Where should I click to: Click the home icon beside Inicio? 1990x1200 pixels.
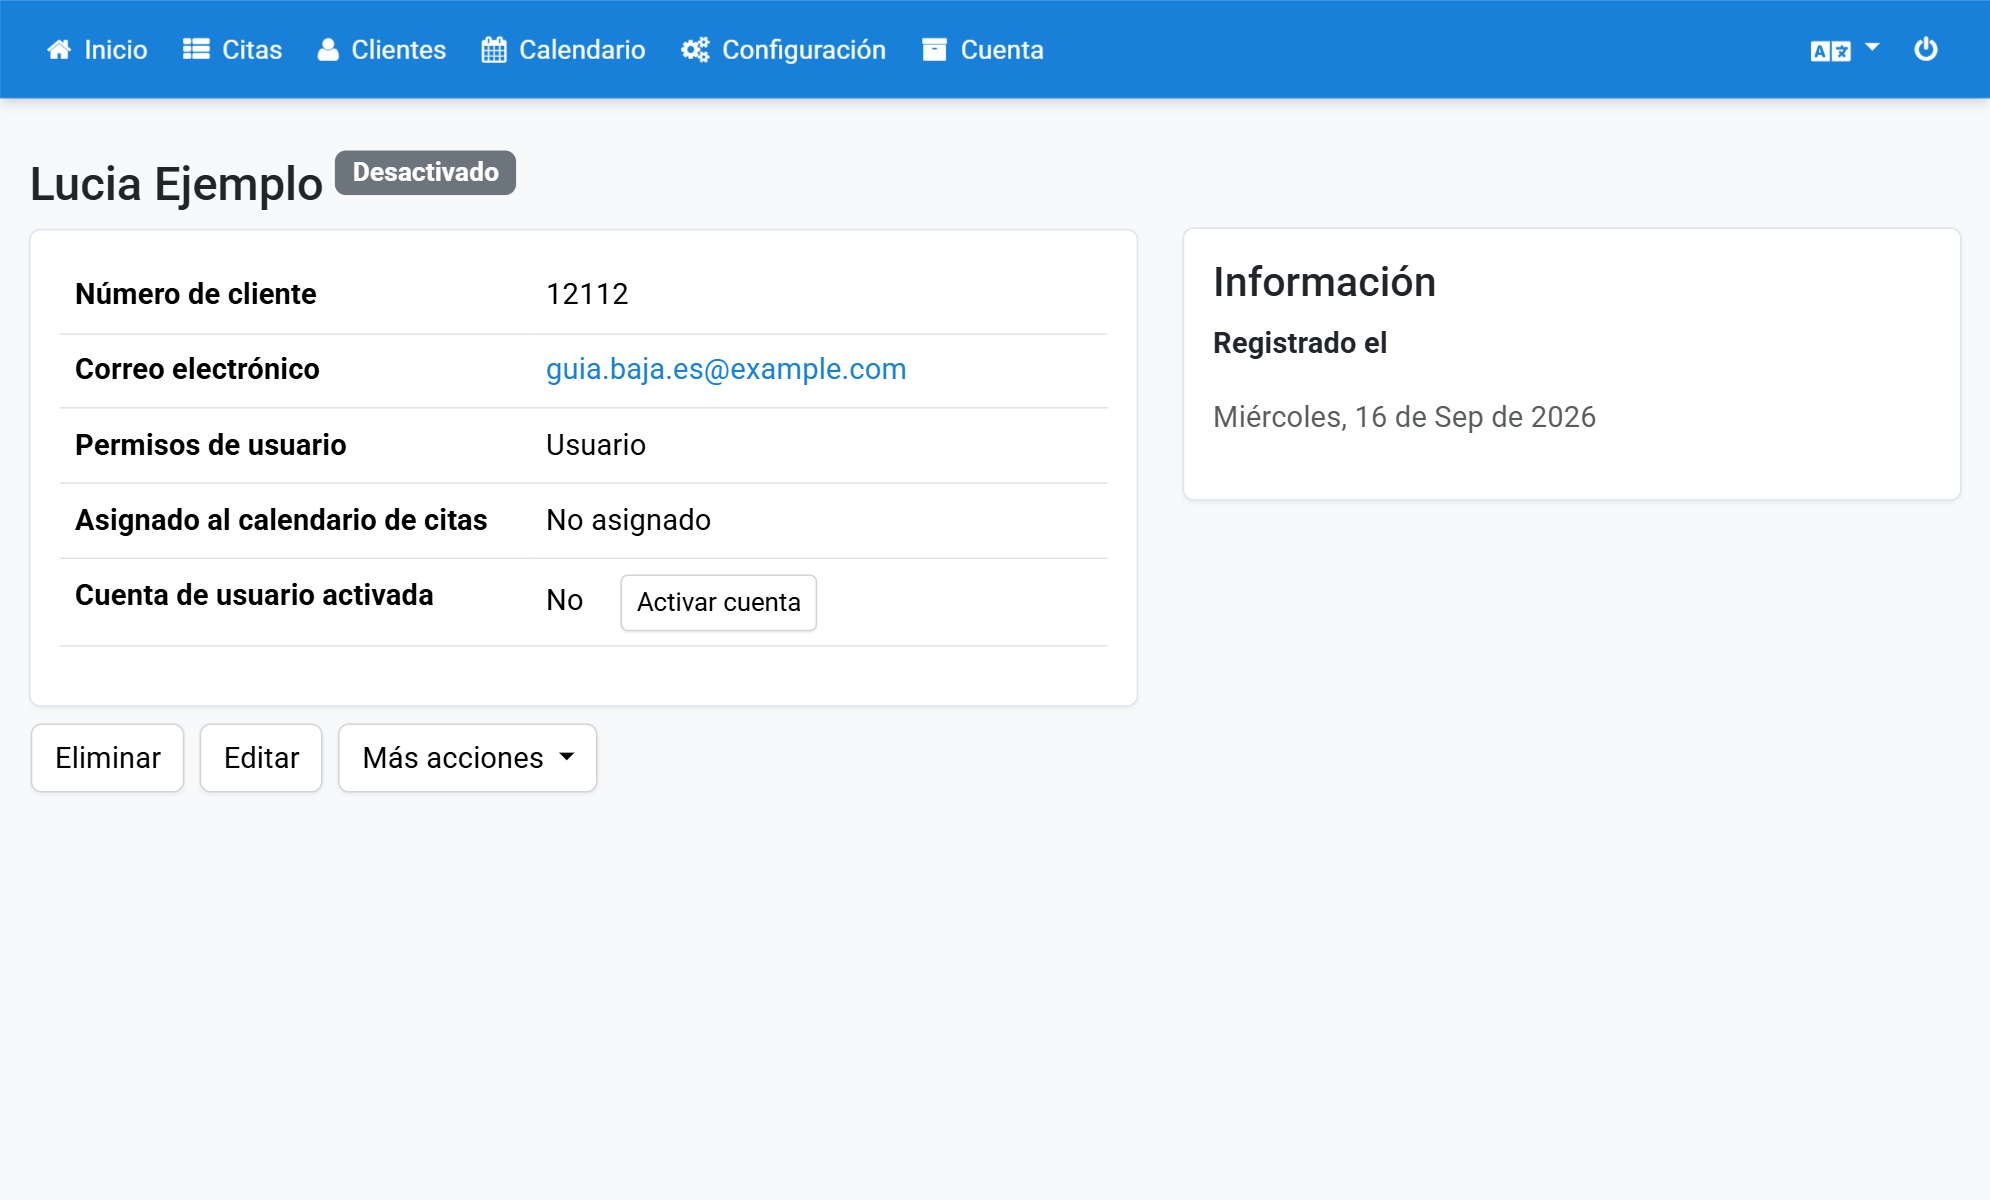pyautogui.click(x=59, y=50)
